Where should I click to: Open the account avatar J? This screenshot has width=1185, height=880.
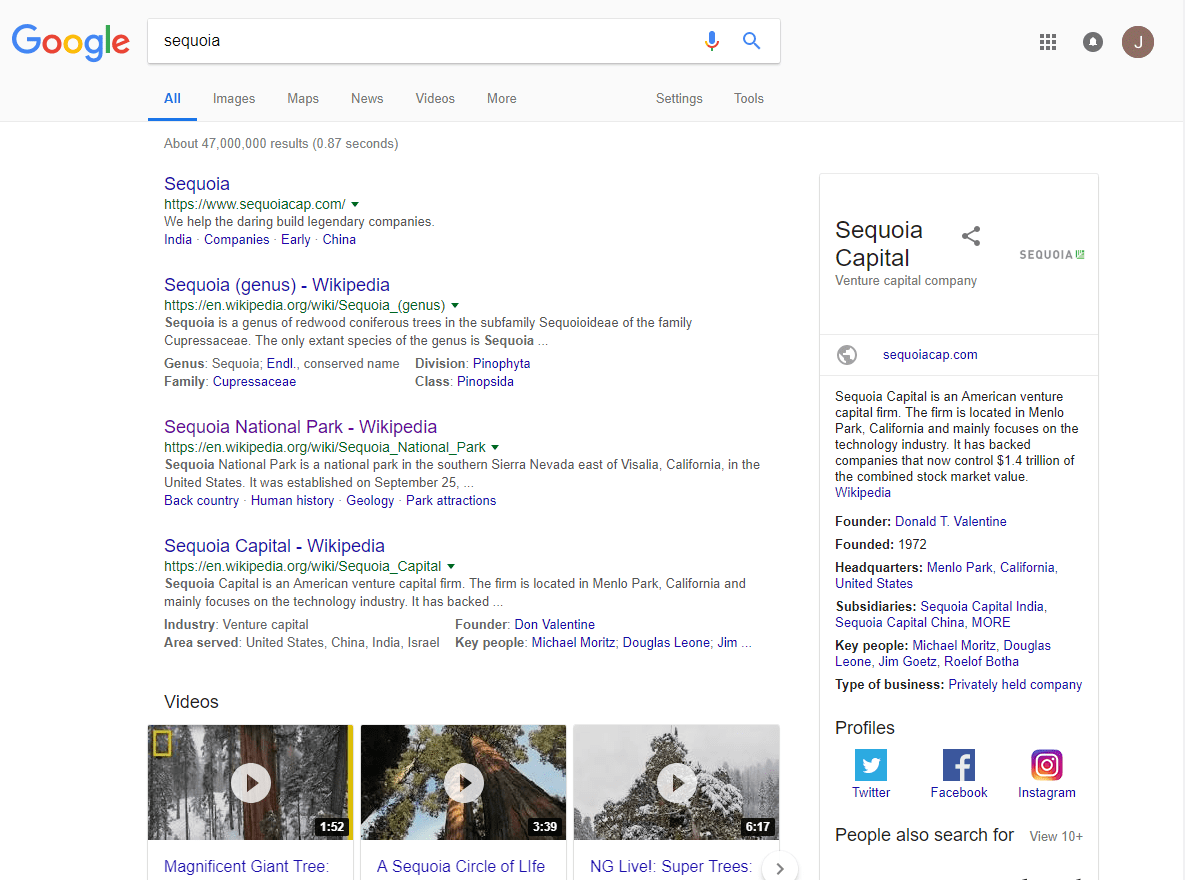pos(1137,42)
